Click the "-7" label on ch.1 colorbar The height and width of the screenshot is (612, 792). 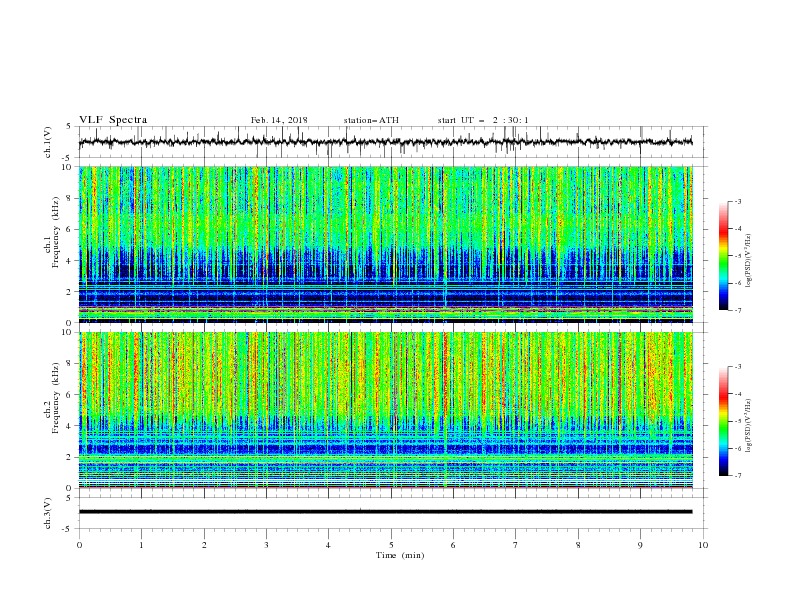pyautogui.click(x=737, y=310)
